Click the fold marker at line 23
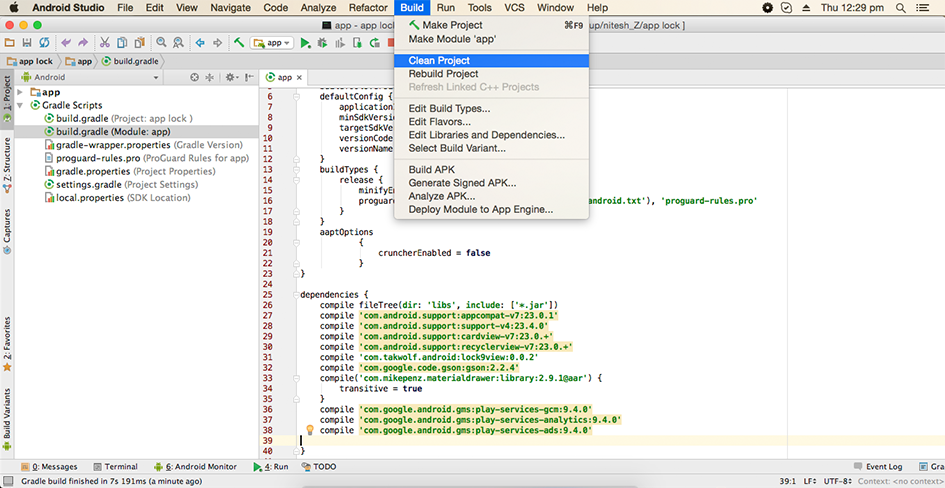Viewport: 945px width, 488px height. 296,274
